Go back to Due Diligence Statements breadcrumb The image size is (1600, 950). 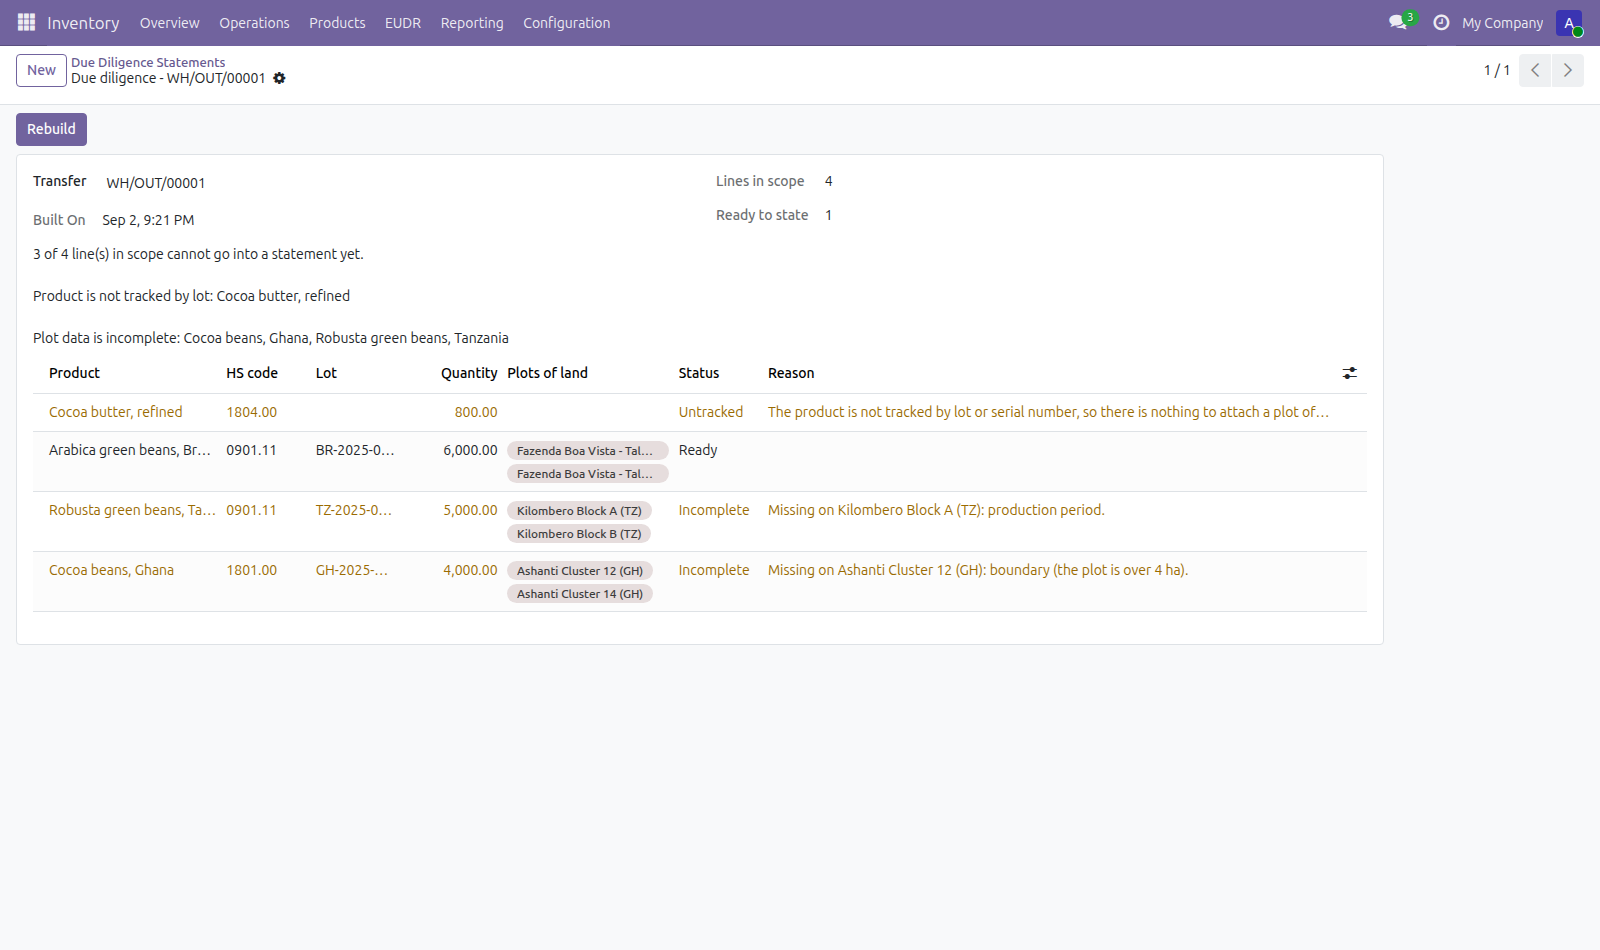[148, 62]
